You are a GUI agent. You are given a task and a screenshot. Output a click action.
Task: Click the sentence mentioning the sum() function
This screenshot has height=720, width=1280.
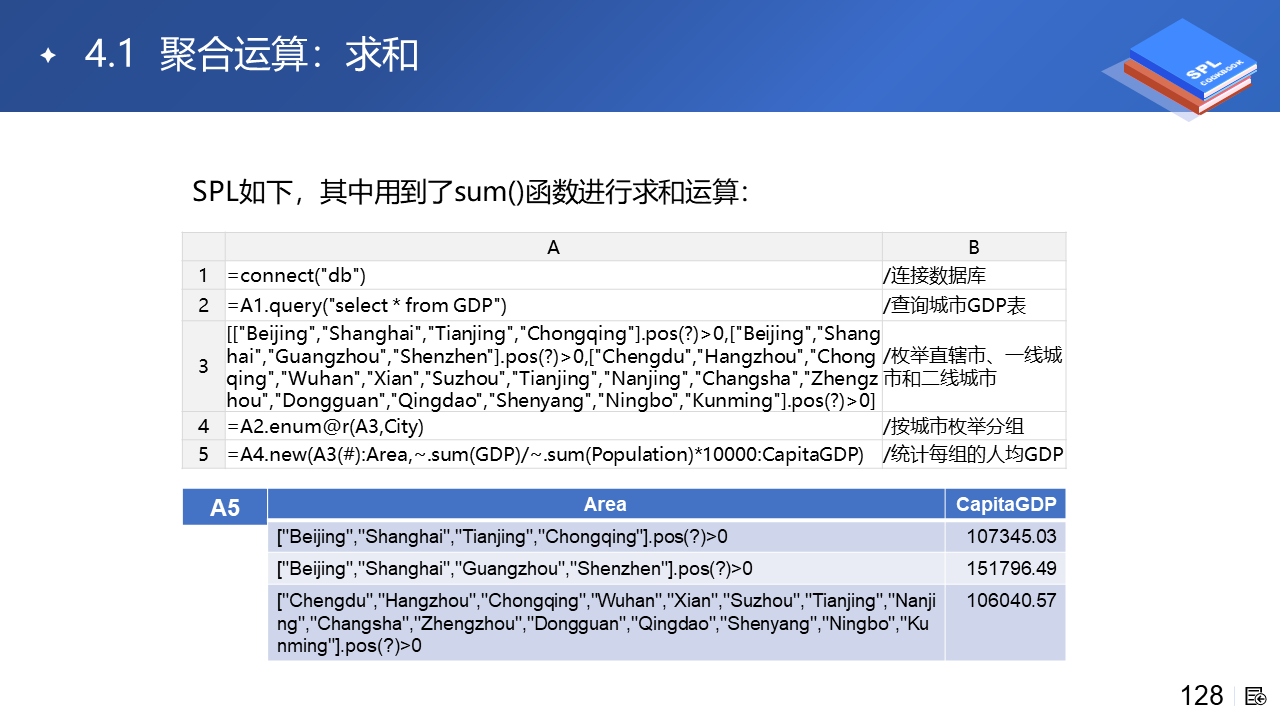(x=470, y=192)
